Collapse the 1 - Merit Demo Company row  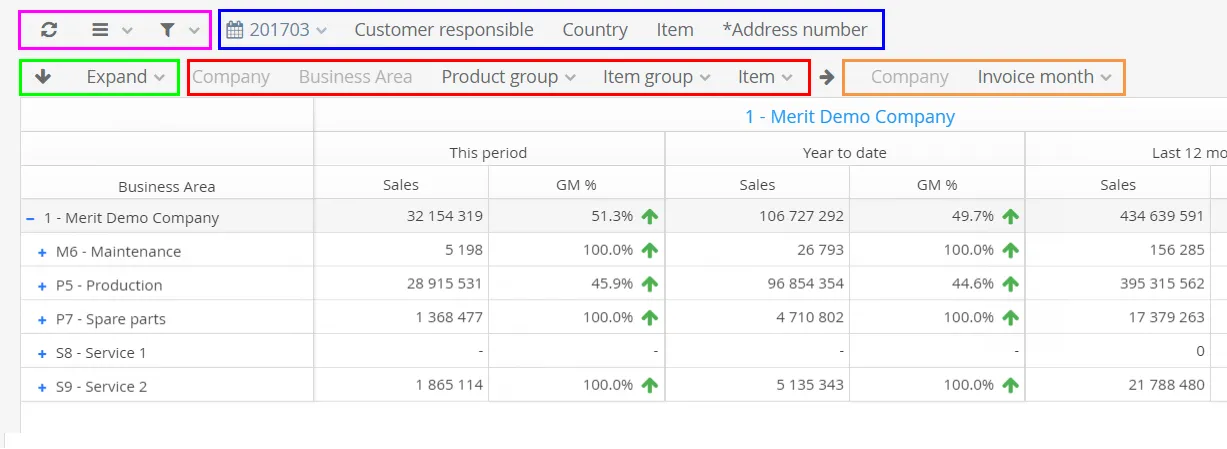(x=30, y=218)
